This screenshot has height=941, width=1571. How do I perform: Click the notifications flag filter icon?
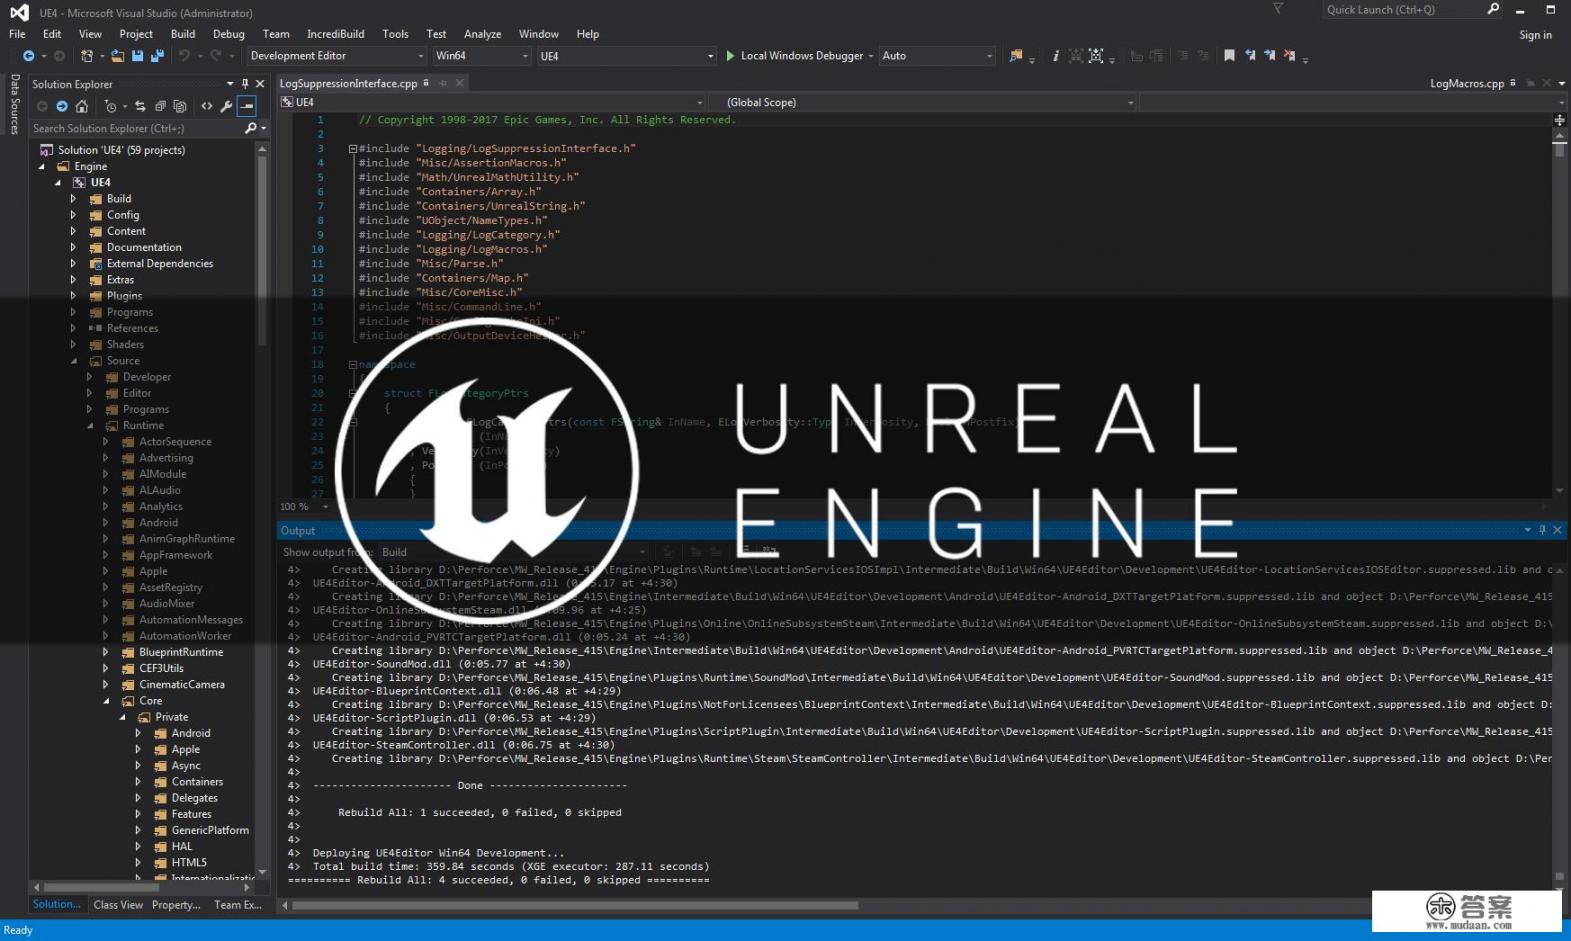click(x=1277, y=9)
